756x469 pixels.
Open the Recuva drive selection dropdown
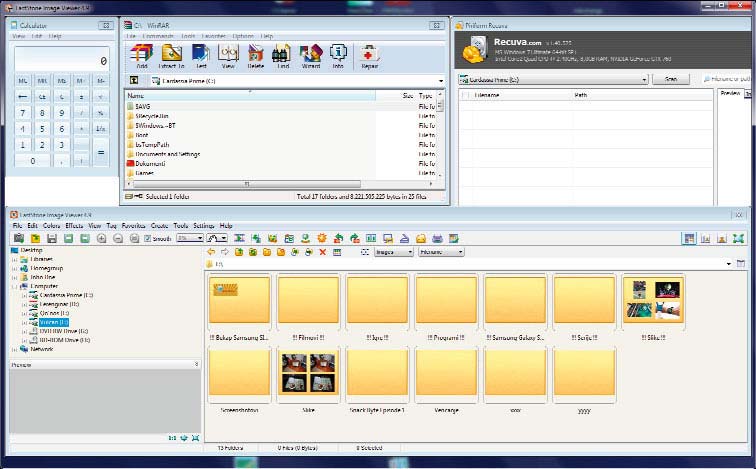click(x=644, y=80)
